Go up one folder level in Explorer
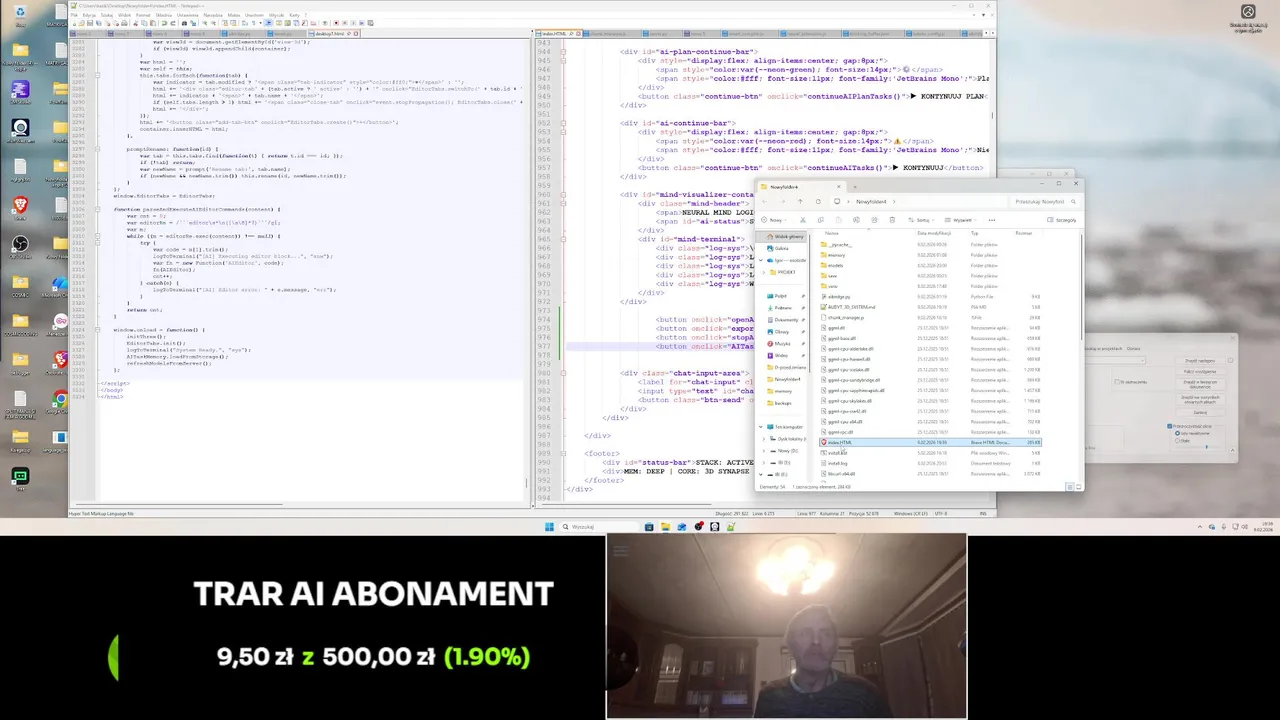 800,201
